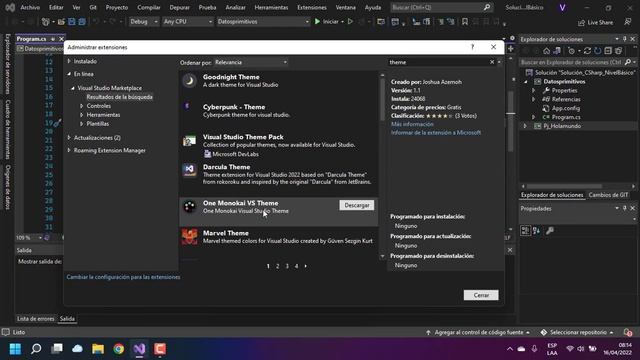Click the Refresh icon in Solution Explorer toolbar
The height and width of the screenshot is (360, 640).
tap(598, 51)
